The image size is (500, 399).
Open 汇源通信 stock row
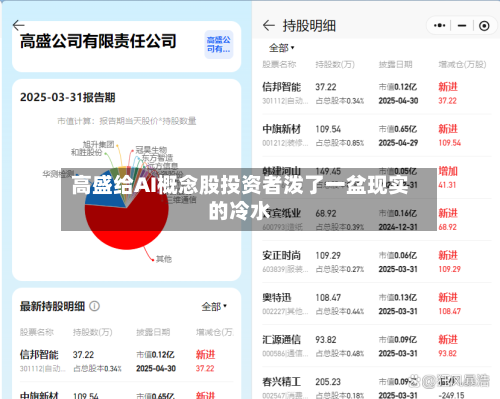click(x=377, y=346)
